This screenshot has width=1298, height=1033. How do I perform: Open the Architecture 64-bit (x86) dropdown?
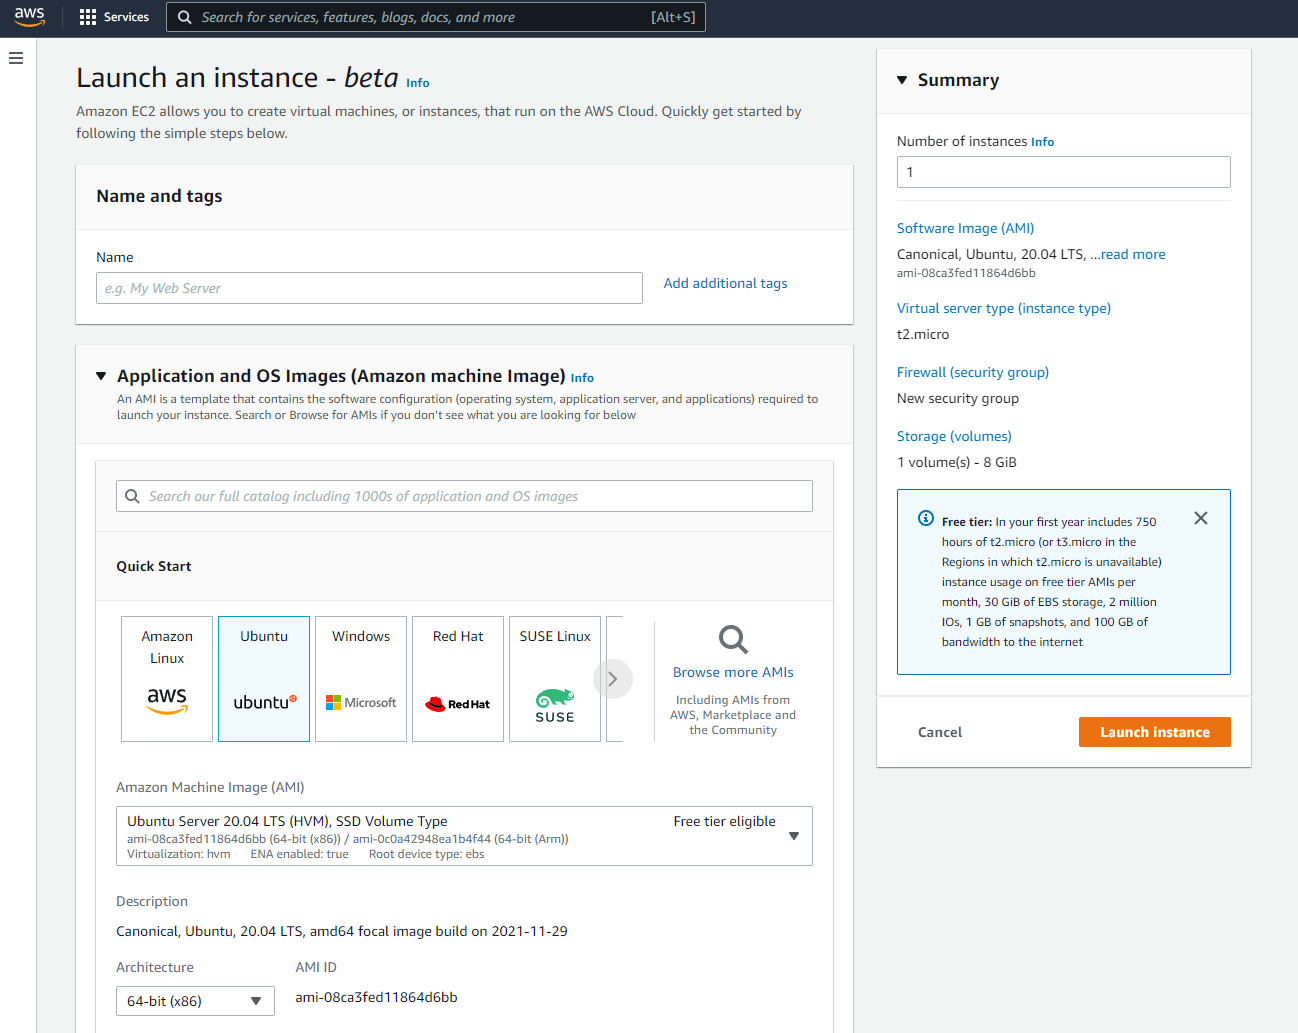click(195, 1001)
